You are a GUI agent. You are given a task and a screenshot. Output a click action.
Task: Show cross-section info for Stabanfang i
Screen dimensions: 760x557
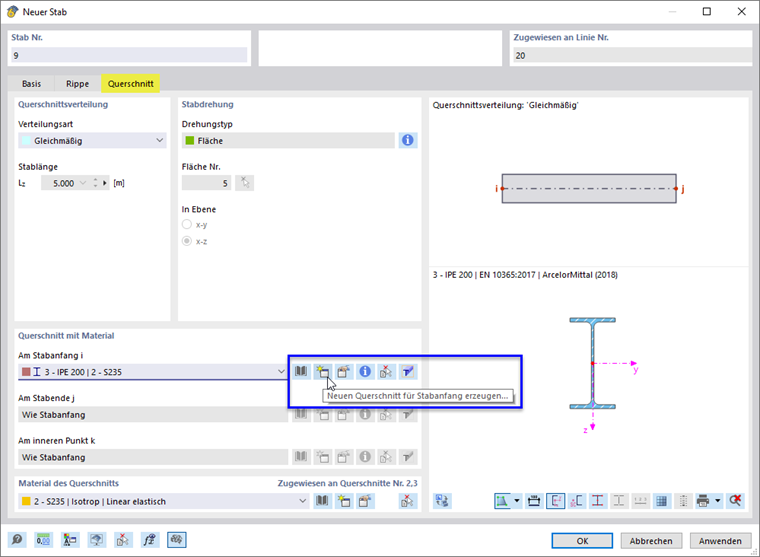pos(365,372)
